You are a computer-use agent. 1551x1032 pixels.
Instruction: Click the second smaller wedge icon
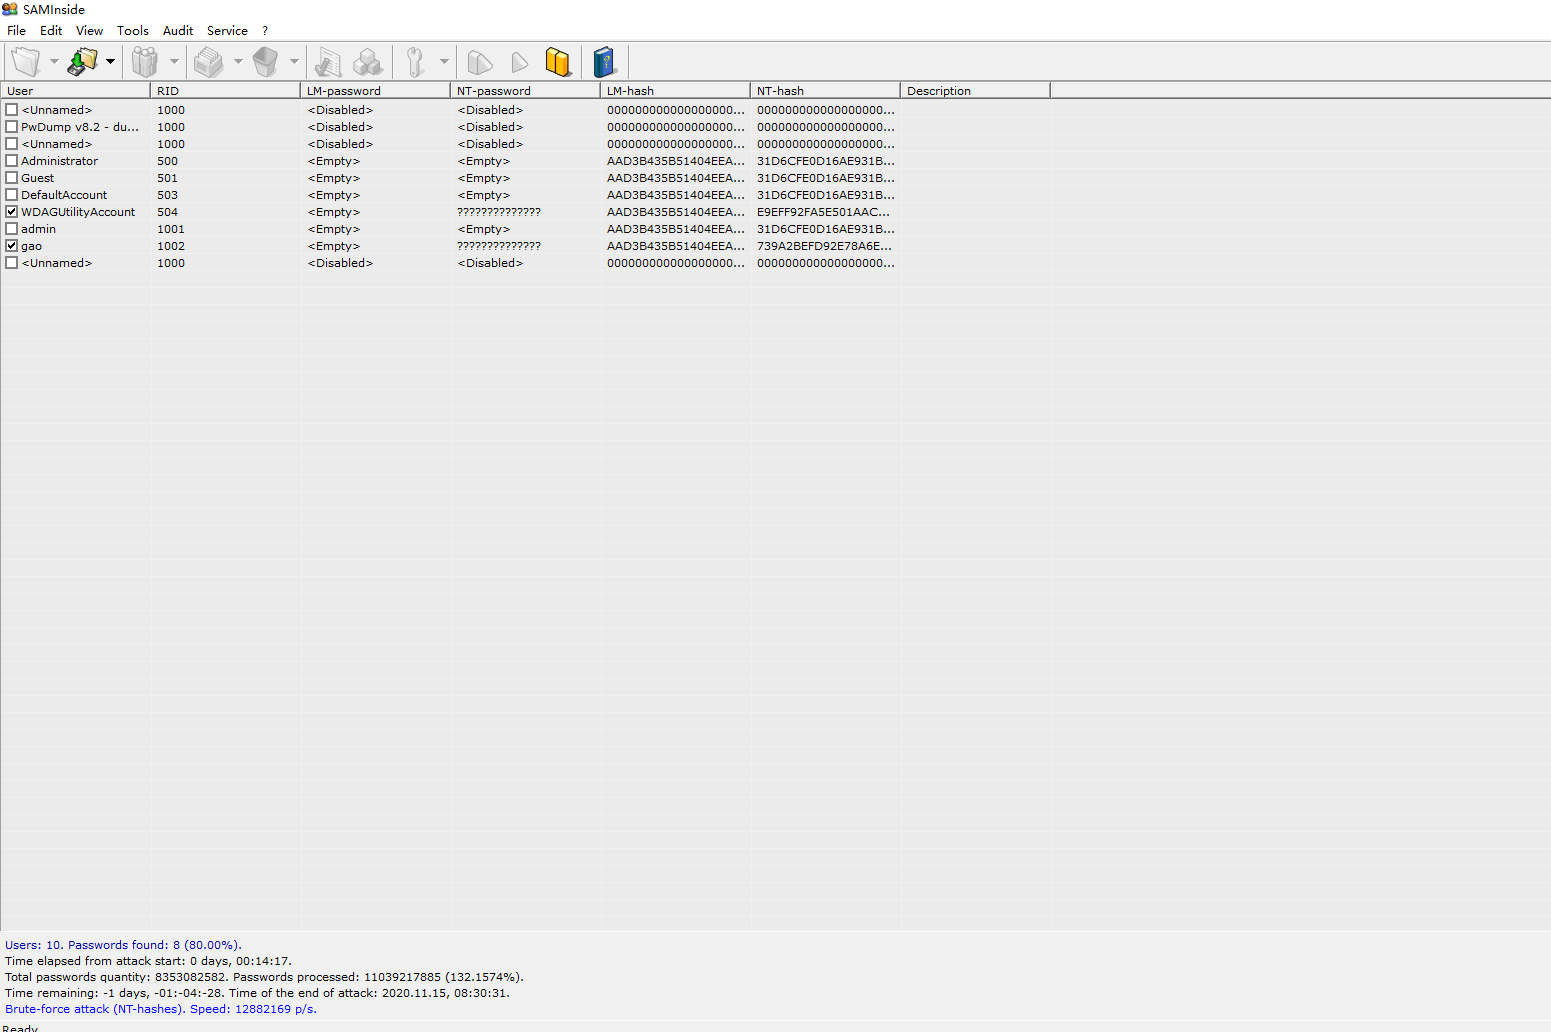tap(520, 62)
